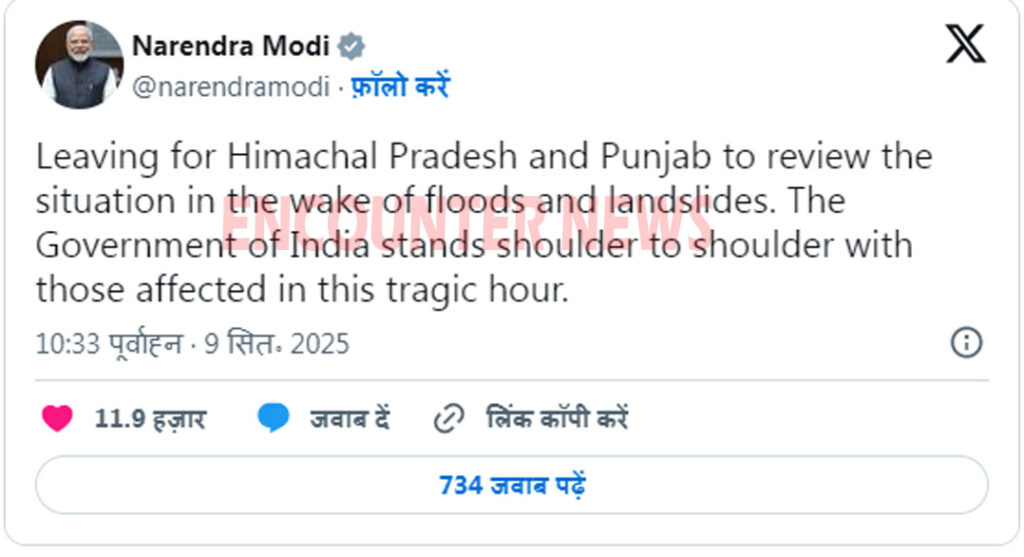This screenshot has width=1024, height=557.
Task: Click the 11.9 हज़ार likes count
Action: [x=150, y=418]
